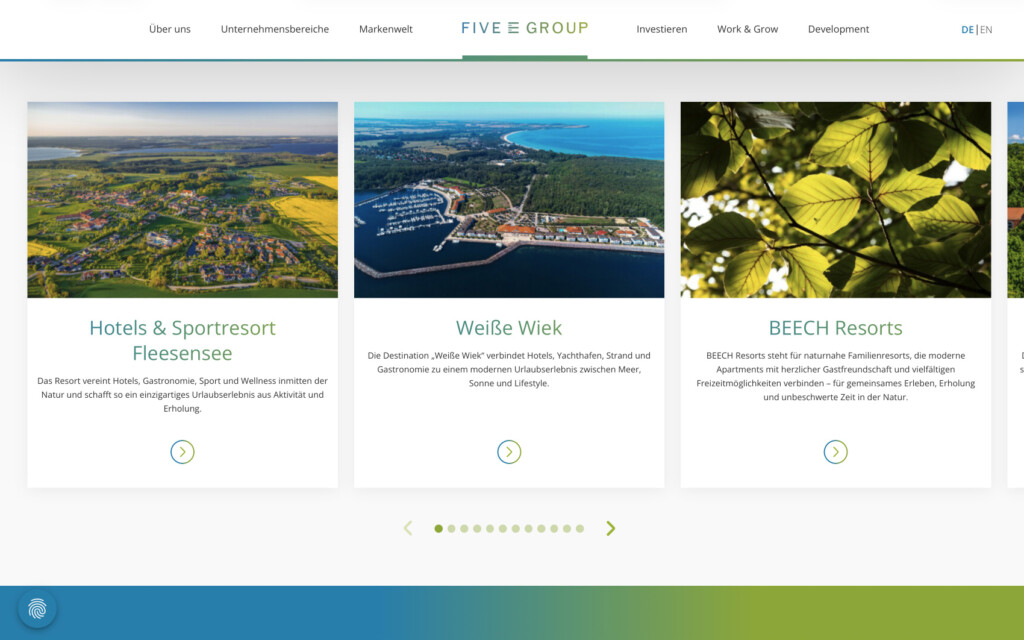Image resolution: width=1024 pixels, height=640 pixels.
Task: Click the circular arrow under Fleesensee card
Action: point(182,451)
